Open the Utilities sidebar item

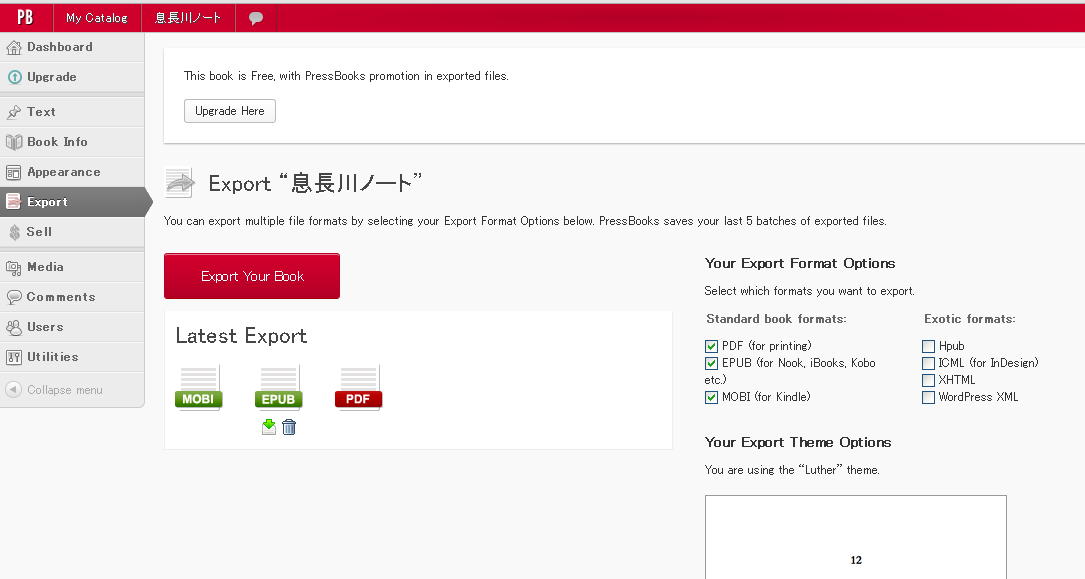coord(72,357)
